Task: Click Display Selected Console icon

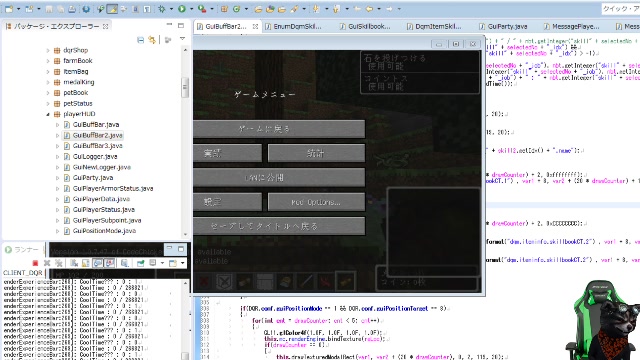Action: (x=153, y=263)
